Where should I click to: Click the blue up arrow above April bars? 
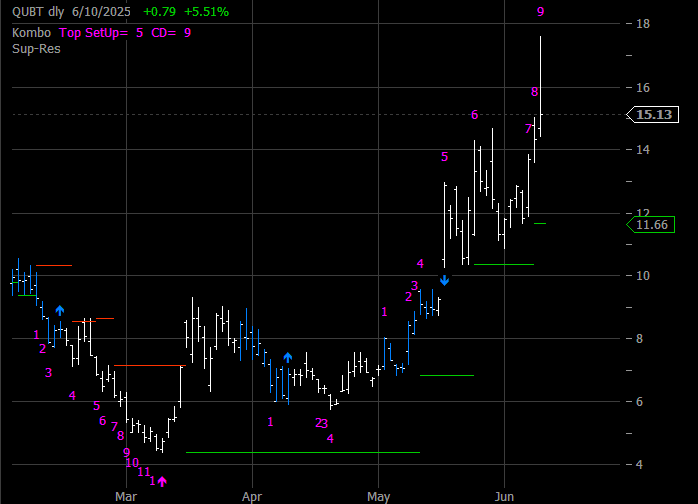288,357
